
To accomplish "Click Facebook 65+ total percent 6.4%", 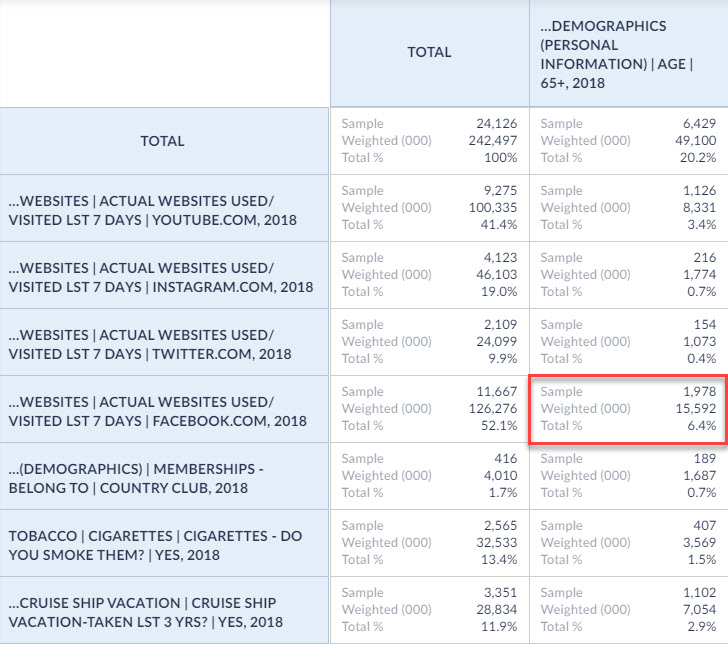I will (702, 425).
